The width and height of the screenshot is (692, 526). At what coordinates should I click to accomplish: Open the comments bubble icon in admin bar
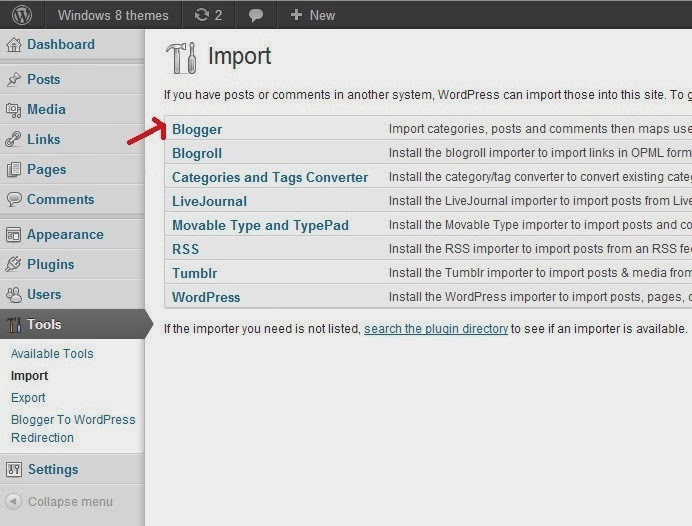click(x=256, y=15)
